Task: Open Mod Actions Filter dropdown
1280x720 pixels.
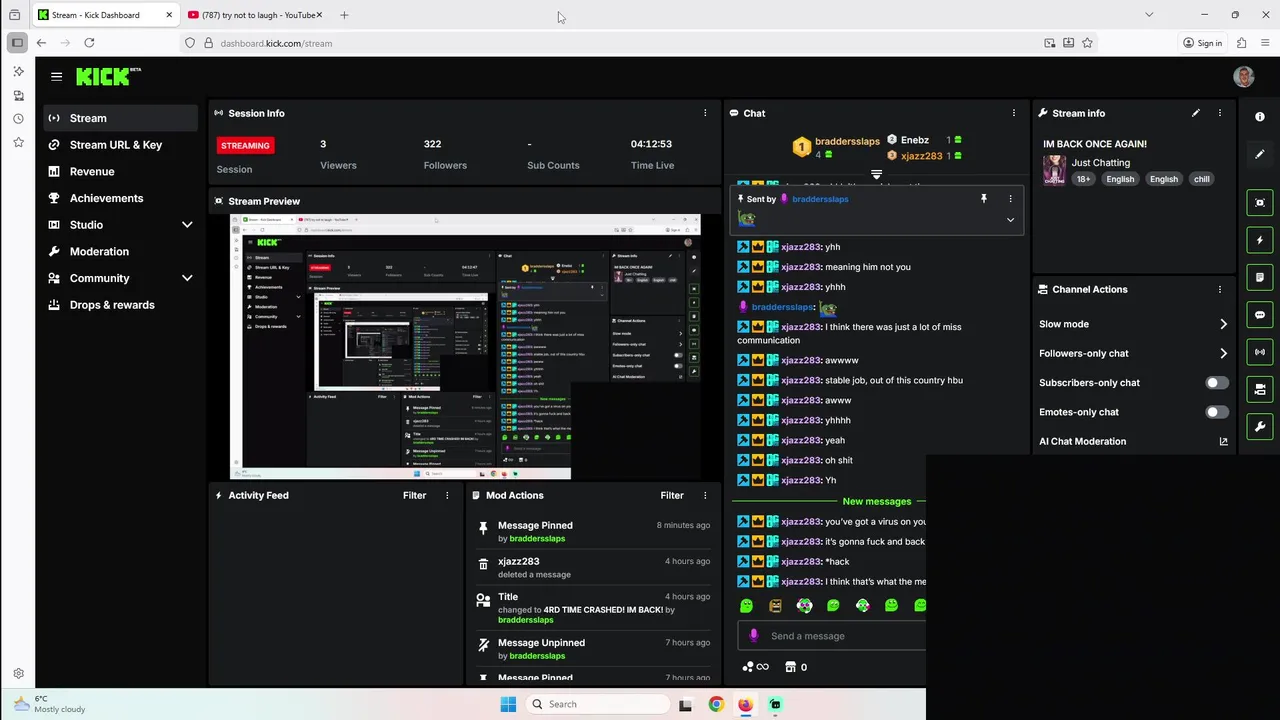Action: pos(672,495)
